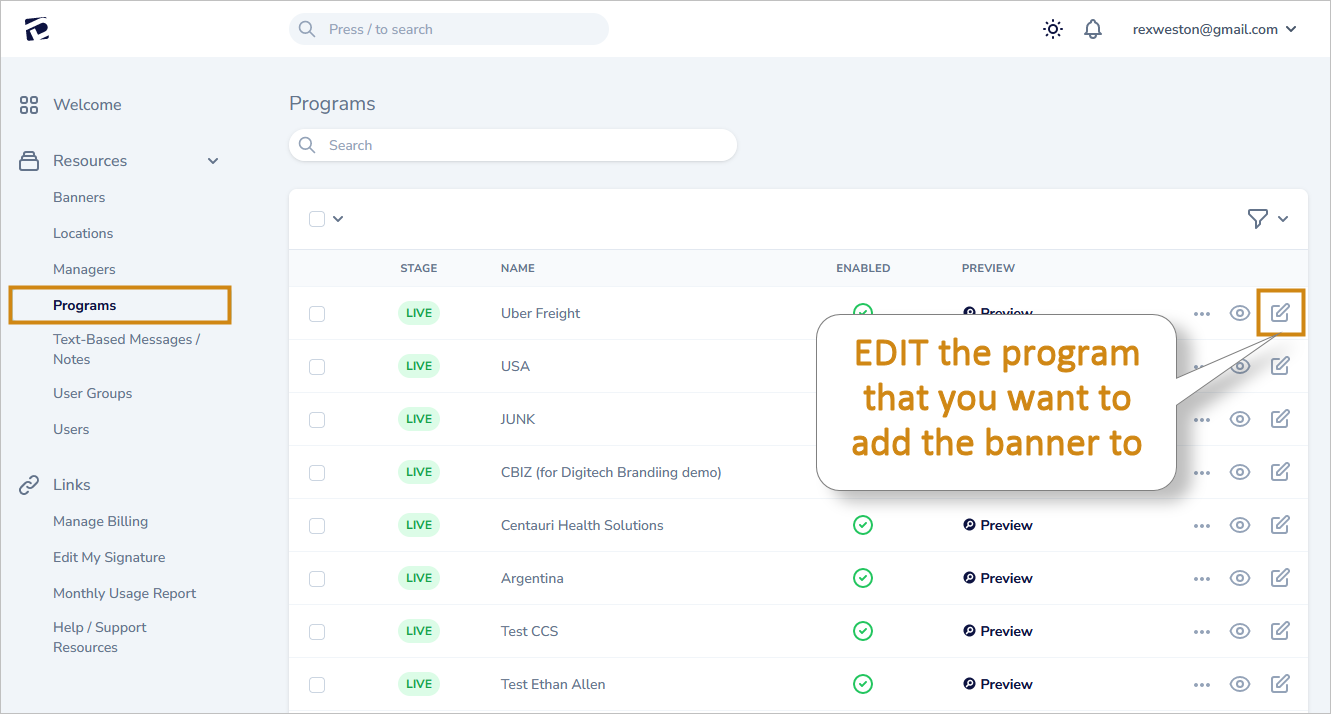Image resolution: width=1331 pixels, height=714 pixels.
Task: Select the checkbox for Test Ethan Allen
Action: (317, 685)
